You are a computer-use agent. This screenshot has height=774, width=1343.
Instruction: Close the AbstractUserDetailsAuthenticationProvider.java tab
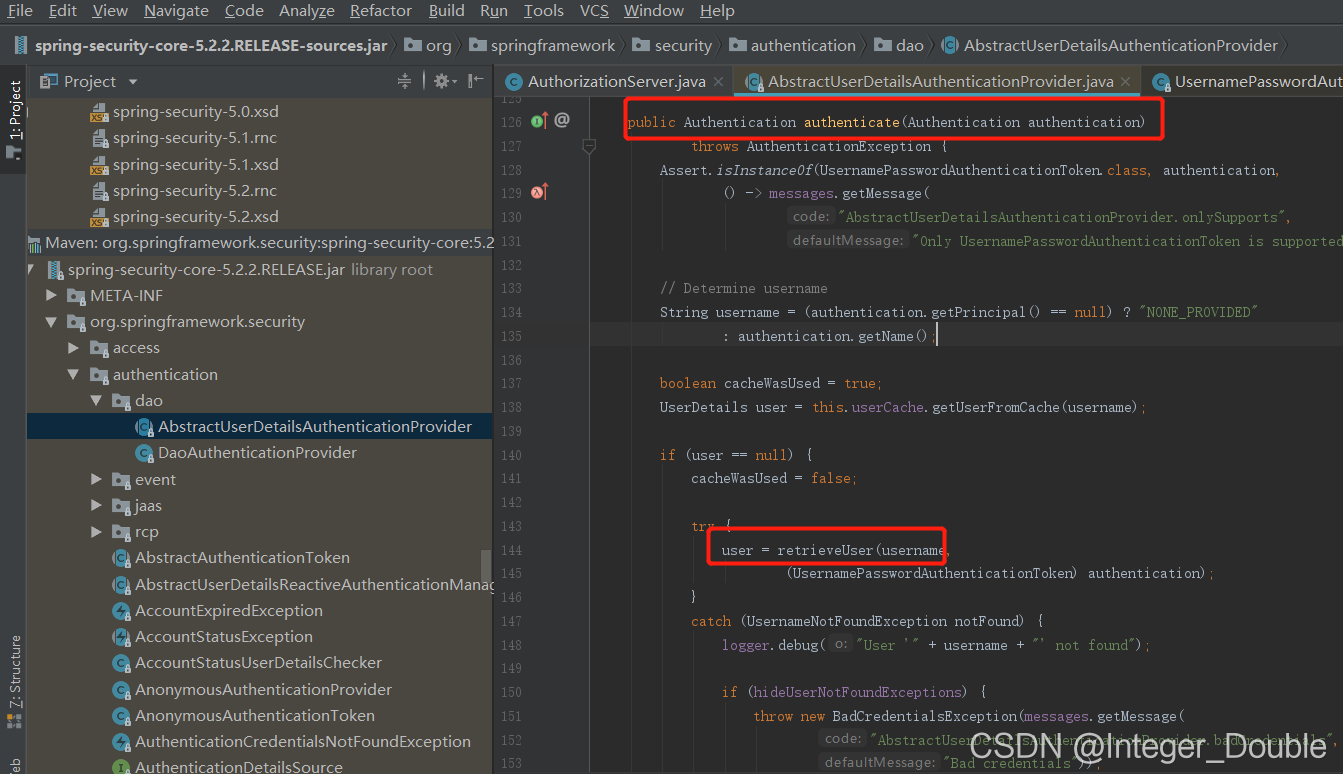point(1126,82)
